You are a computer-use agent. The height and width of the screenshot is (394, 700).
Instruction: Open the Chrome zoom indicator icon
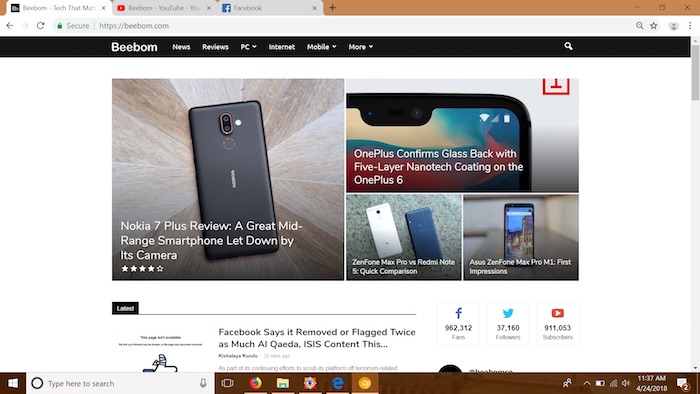639,26
